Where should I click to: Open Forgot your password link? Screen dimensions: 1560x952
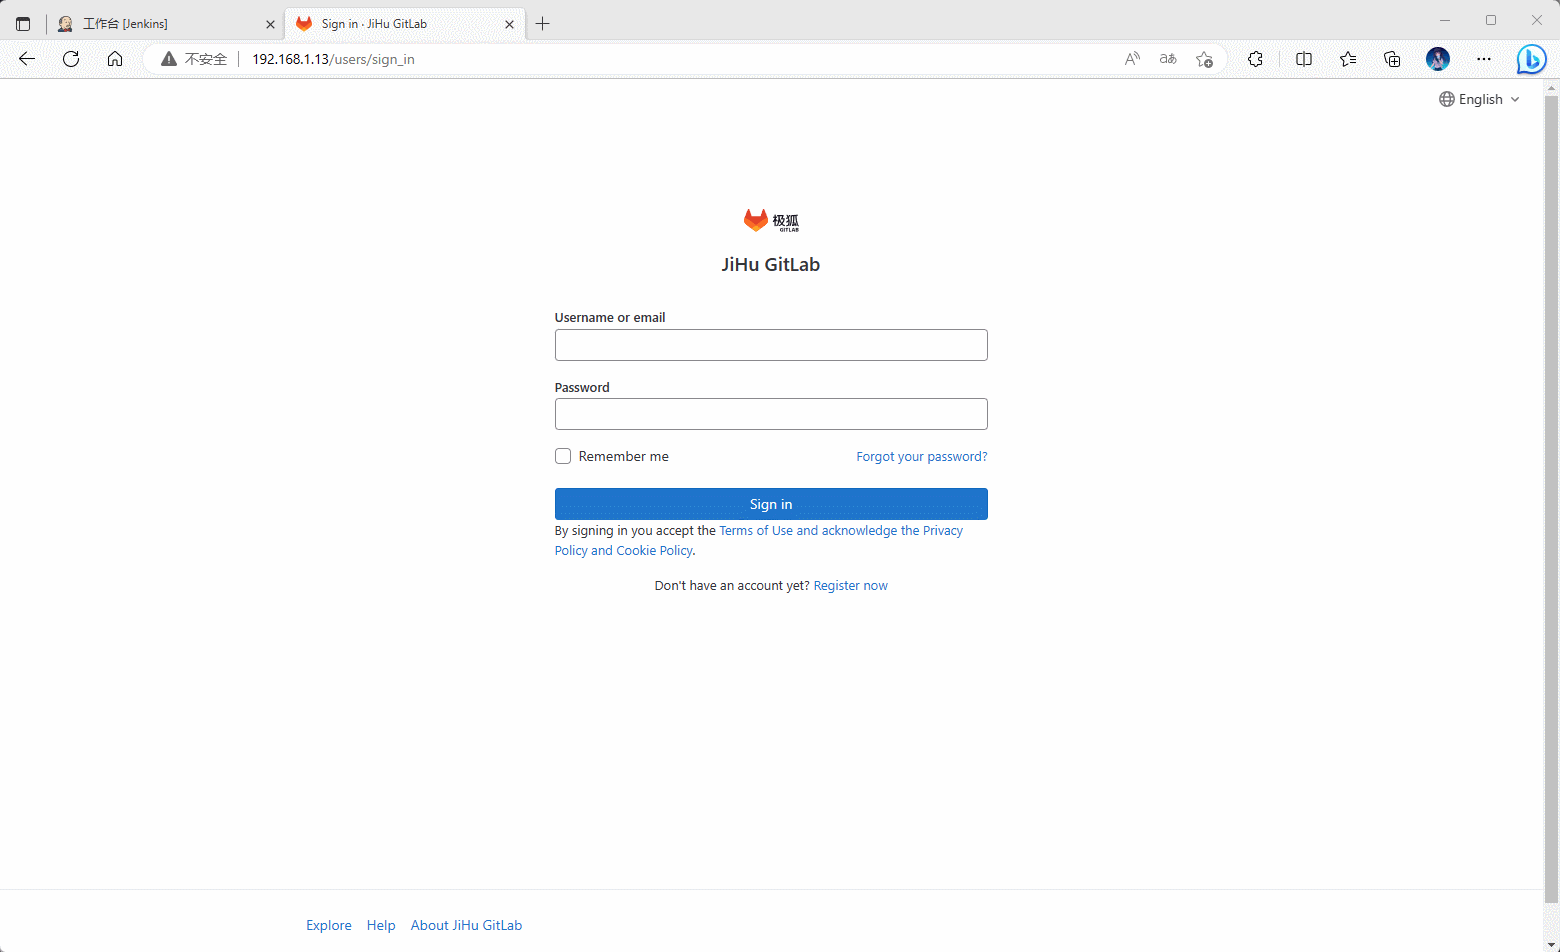click(921, 457)
